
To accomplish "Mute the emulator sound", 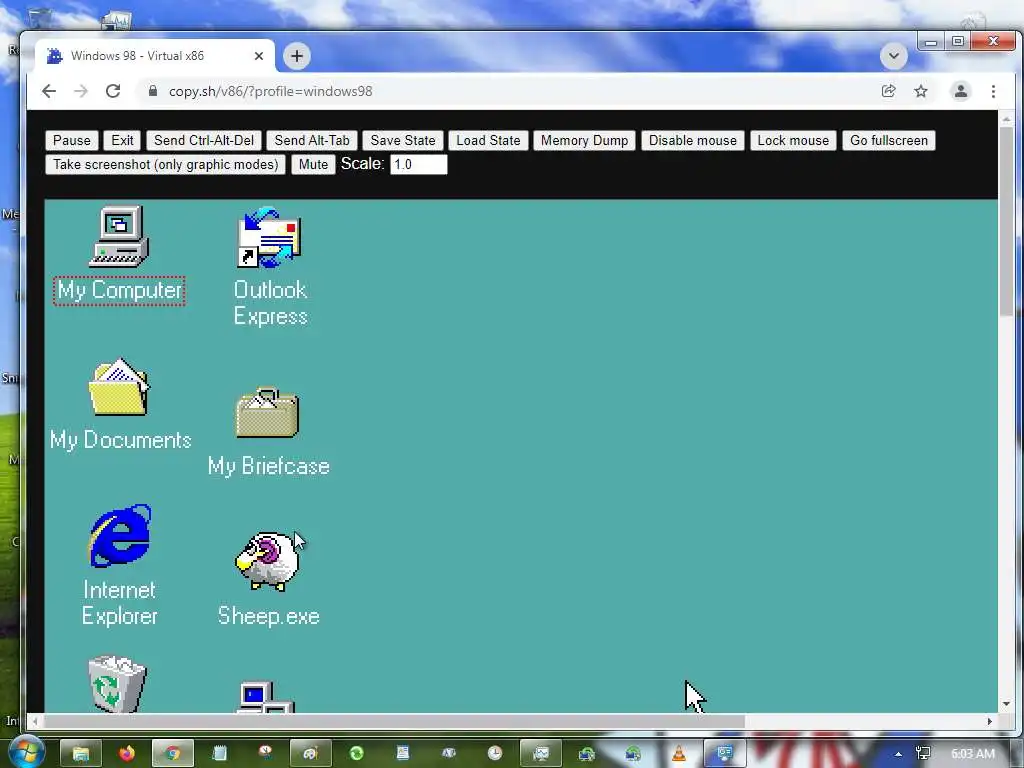I will (x=313, y=165).
